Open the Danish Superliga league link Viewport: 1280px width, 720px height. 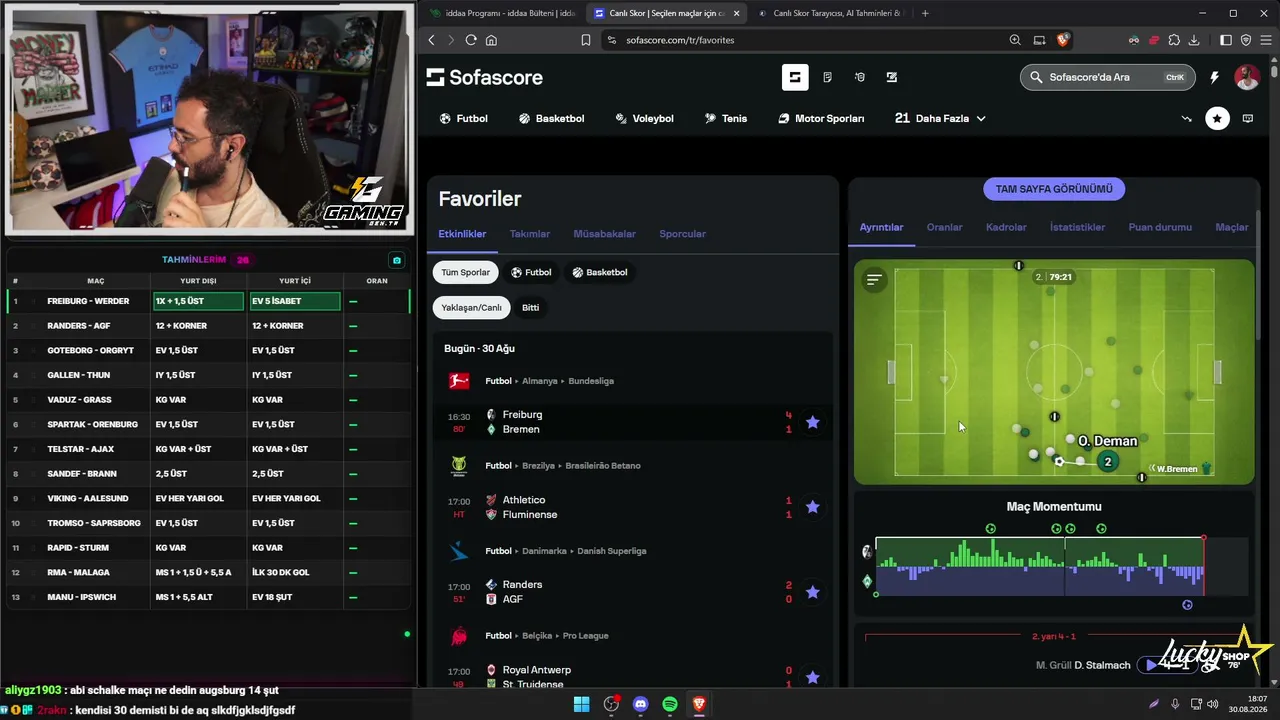pyautogui.click(x=612, y=551)
